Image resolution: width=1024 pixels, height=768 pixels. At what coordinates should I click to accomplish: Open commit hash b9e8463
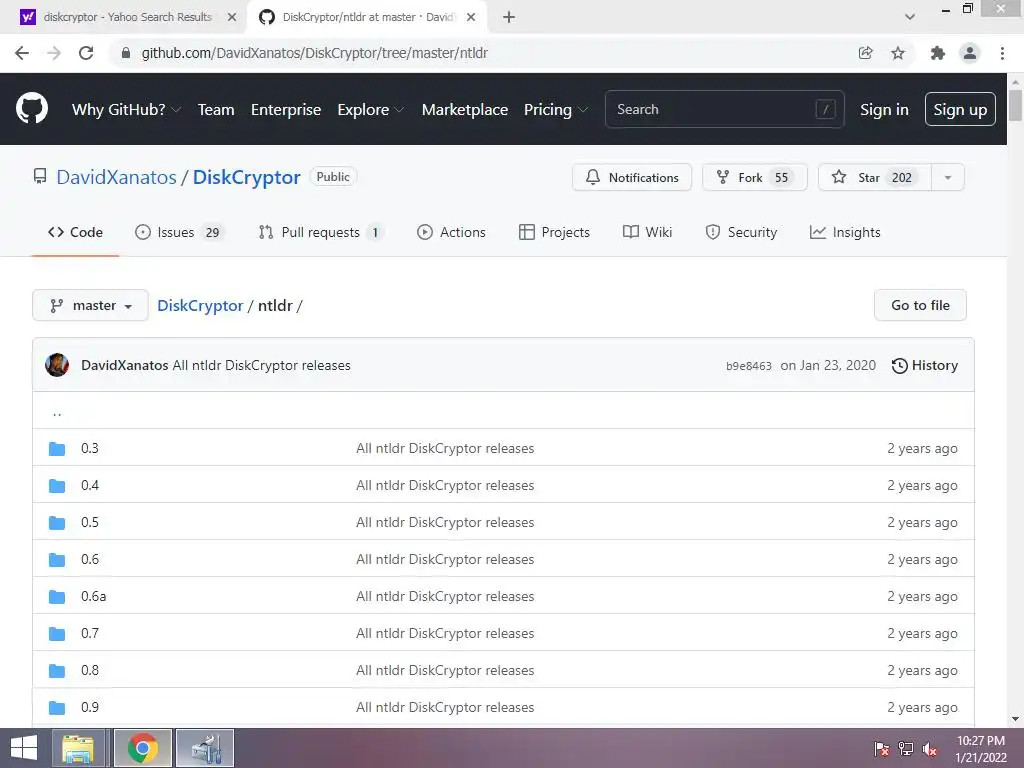pos(748,366)
